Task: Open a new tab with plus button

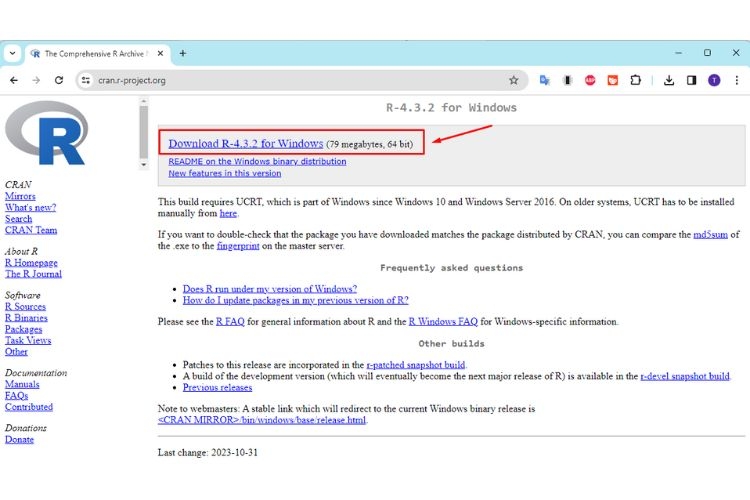Action: [183, 53]
